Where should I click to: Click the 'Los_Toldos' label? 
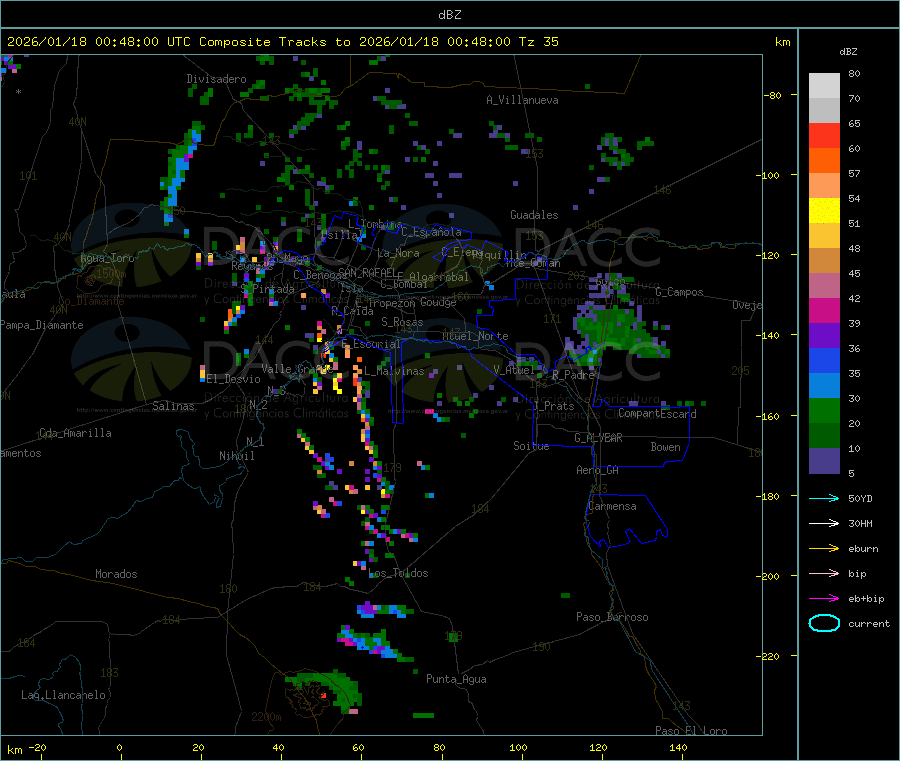(x=398, y=573)
